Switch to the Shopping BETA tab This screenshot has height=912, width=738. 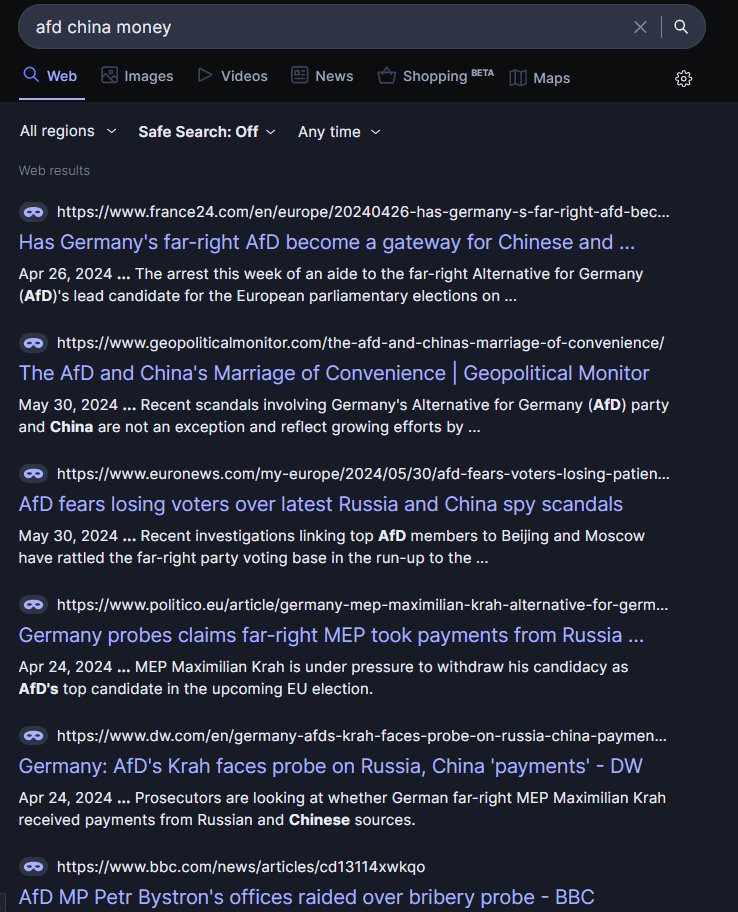[x=436, y=76]
